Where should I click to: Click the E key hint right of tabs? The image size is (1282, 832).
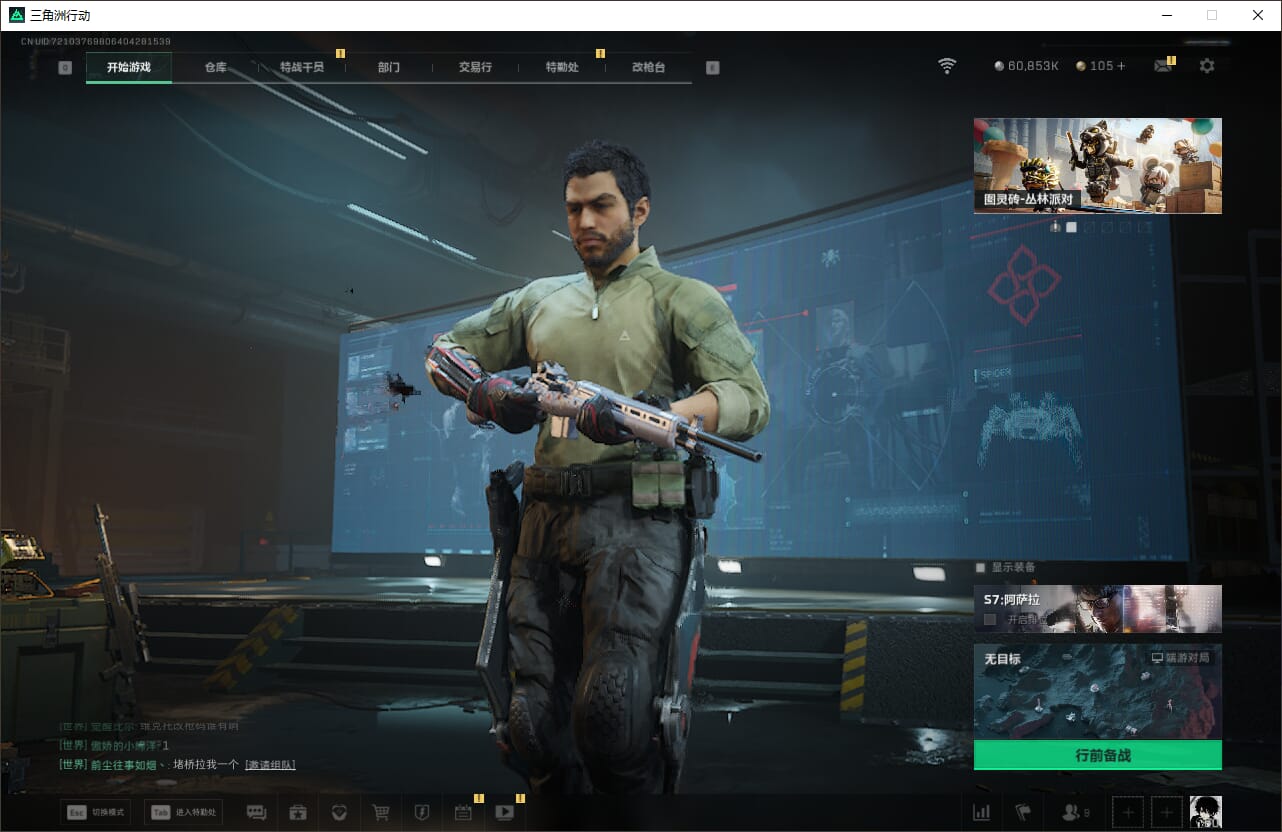point(712,68)
